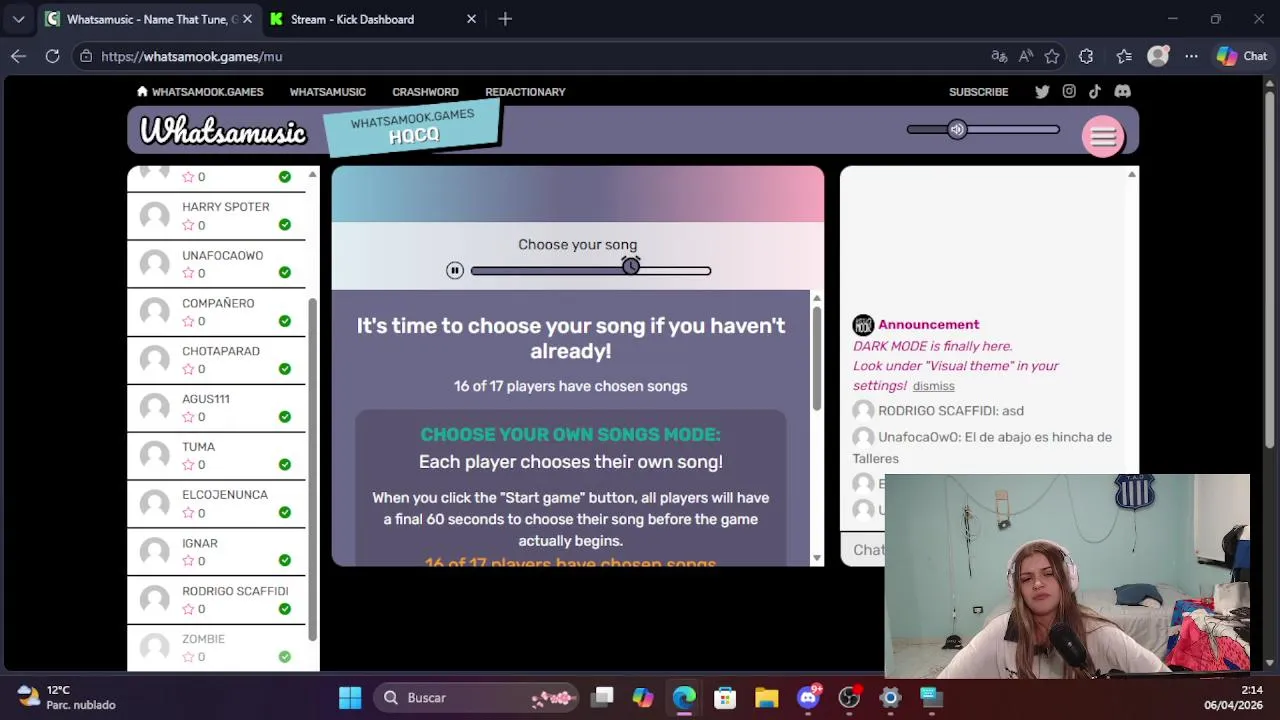Image resolution: width=1280 pixels, height=720 pixels.
Task: Go to CRASHWORD in the site nav
Action: pos(425,92)
